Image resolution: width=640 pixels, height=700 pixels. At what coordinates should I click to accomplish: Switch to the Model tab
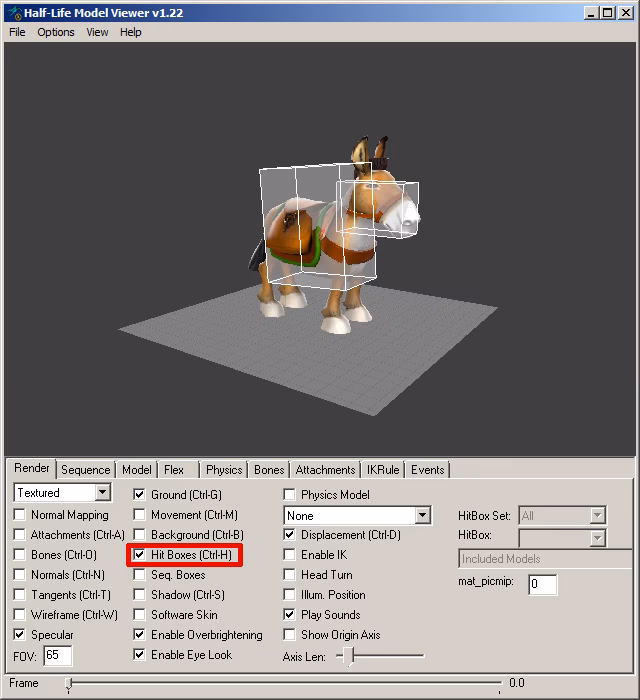tap(137, 470)
